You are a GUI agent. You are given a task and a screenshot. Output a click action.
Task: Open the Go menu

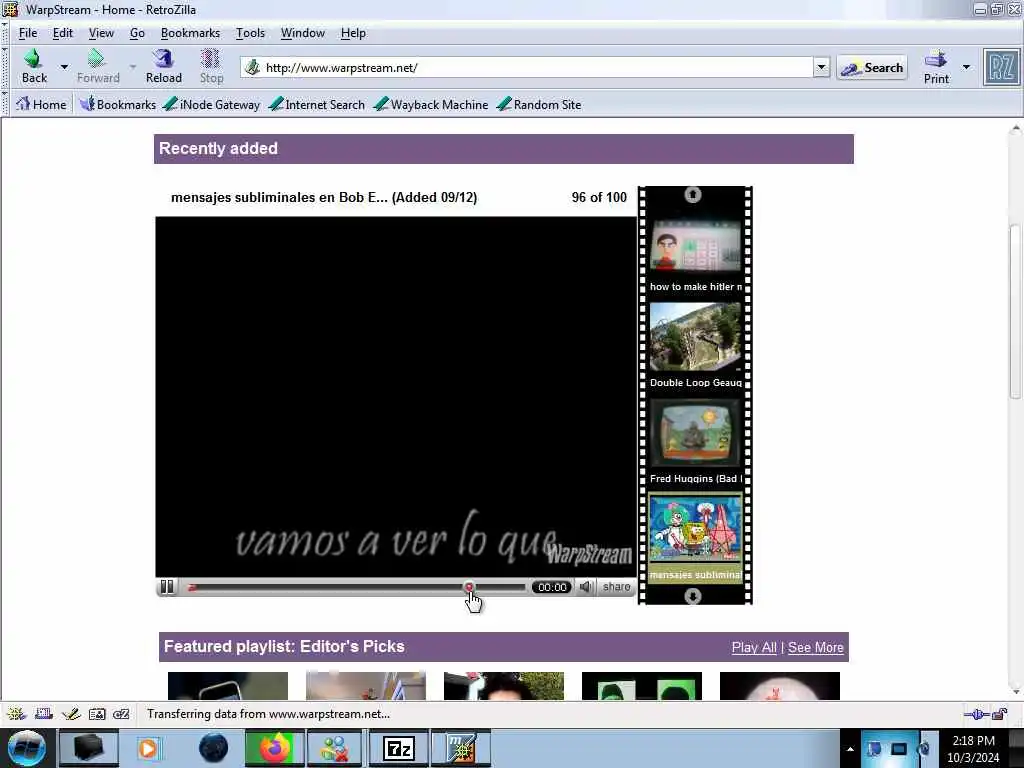click(x=137, y=33)
